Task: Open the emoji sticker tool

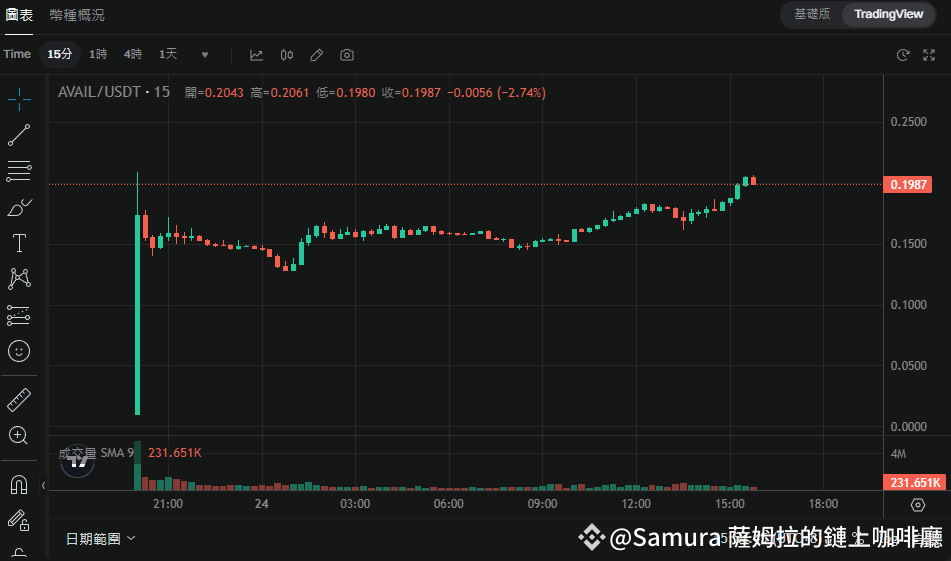Action: click(x=19, y=351)
